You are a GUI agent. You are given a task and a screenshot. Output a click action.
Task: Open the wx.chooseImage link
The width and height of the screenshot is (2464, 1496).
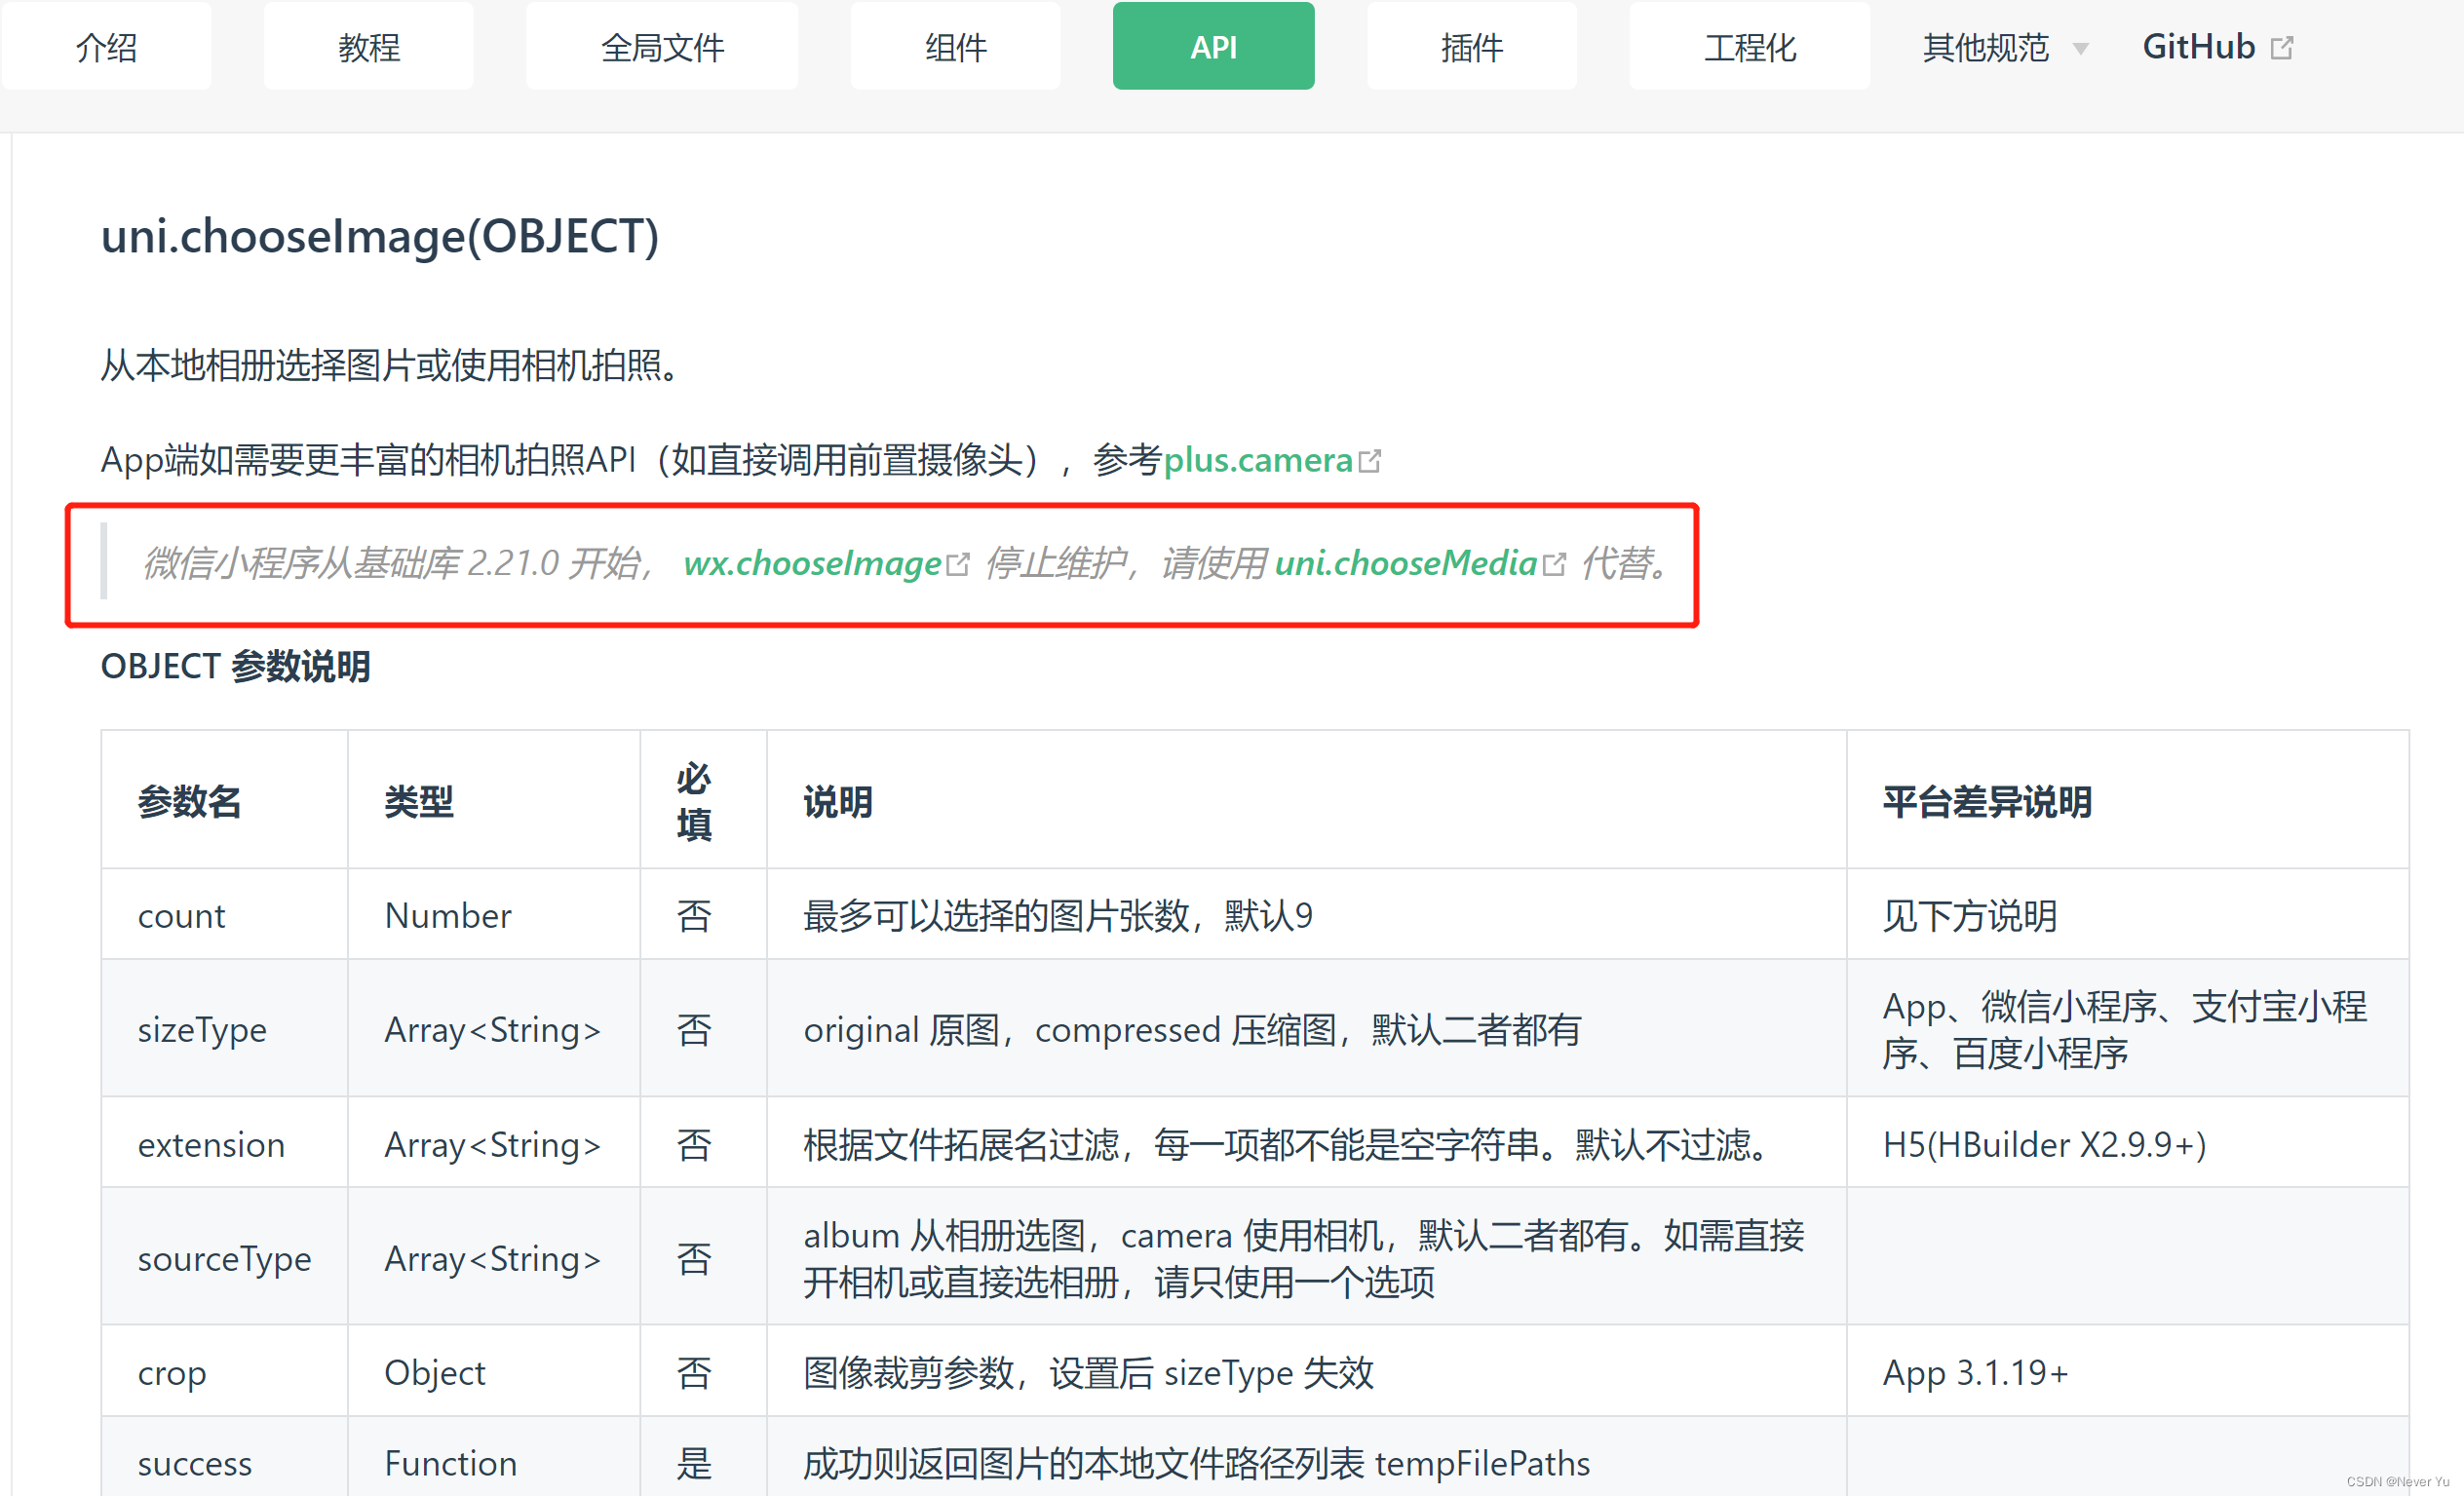coord(812,563)
